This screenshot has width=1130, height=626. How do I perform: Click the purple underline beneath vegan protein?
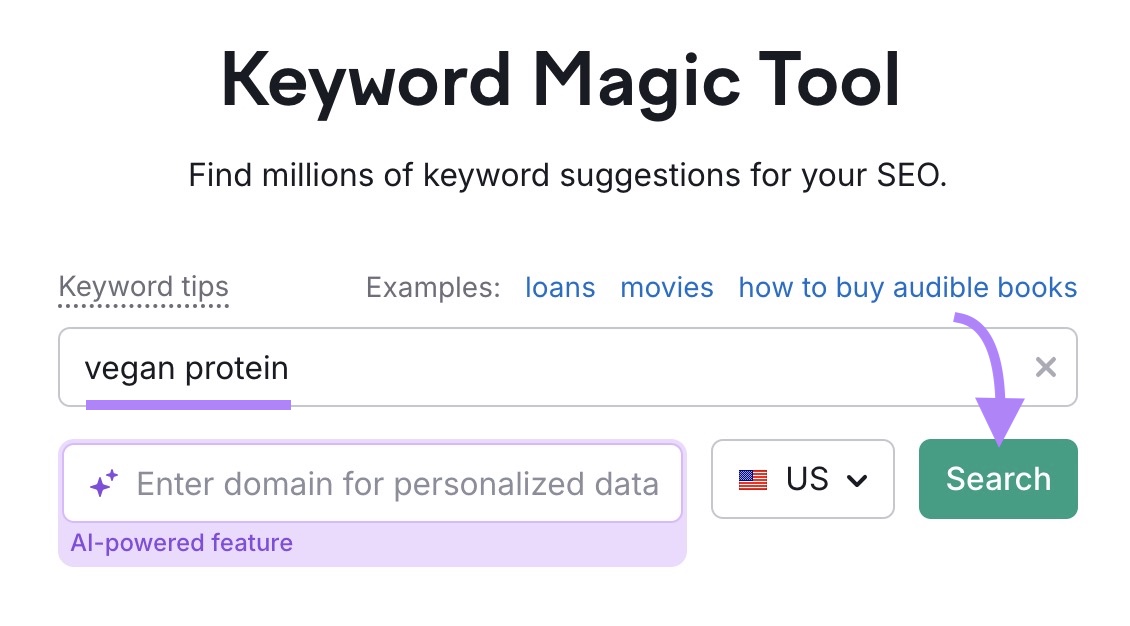point(190,402)
